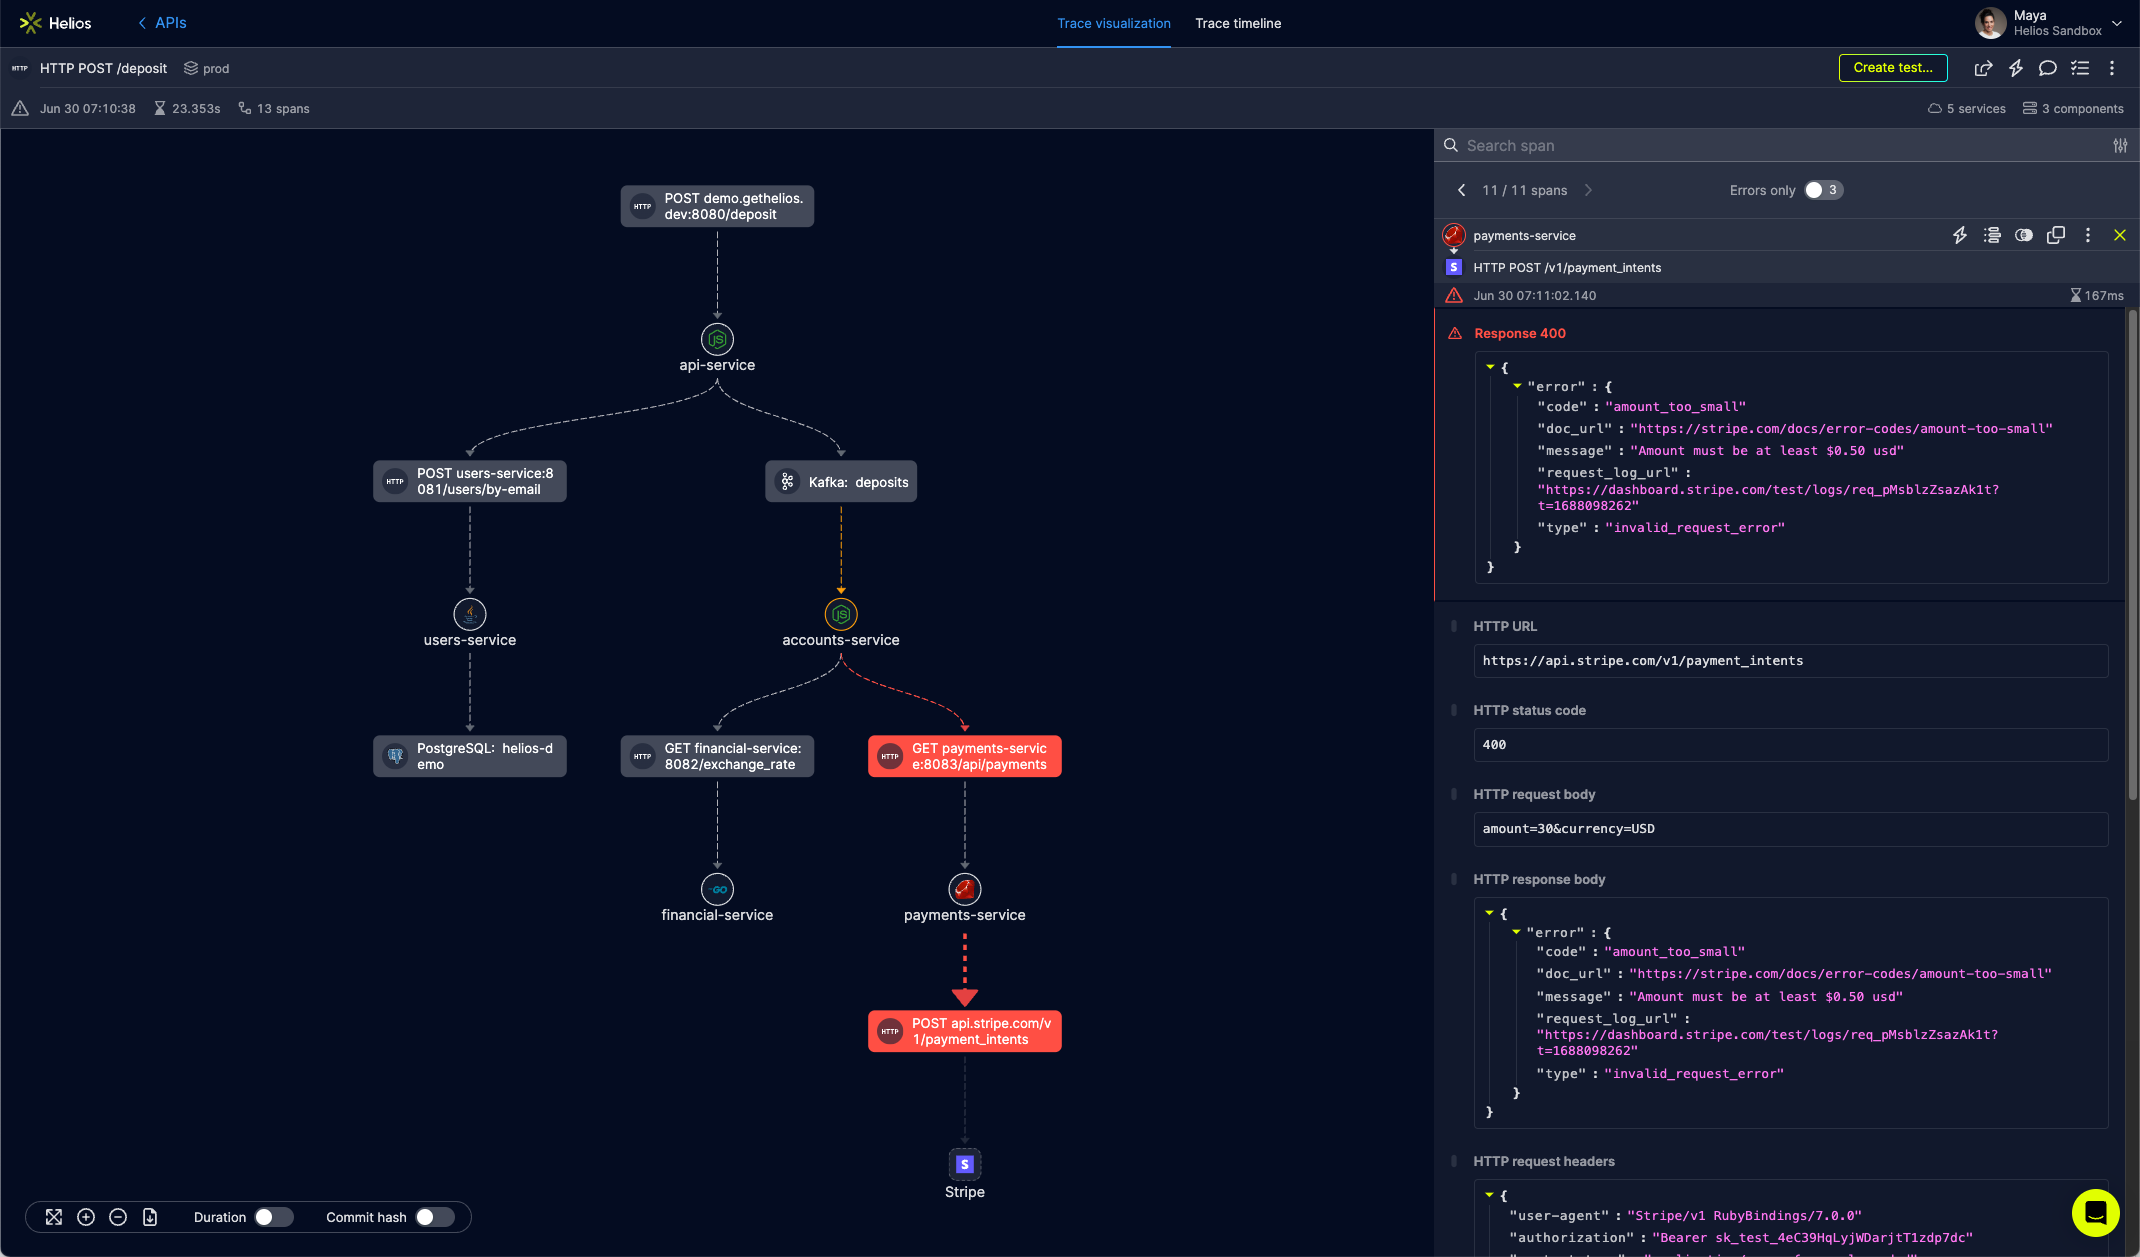Click the share icon in the top toolbar
This screenshot has width=2140, height=1257.
pos(1983,68)
